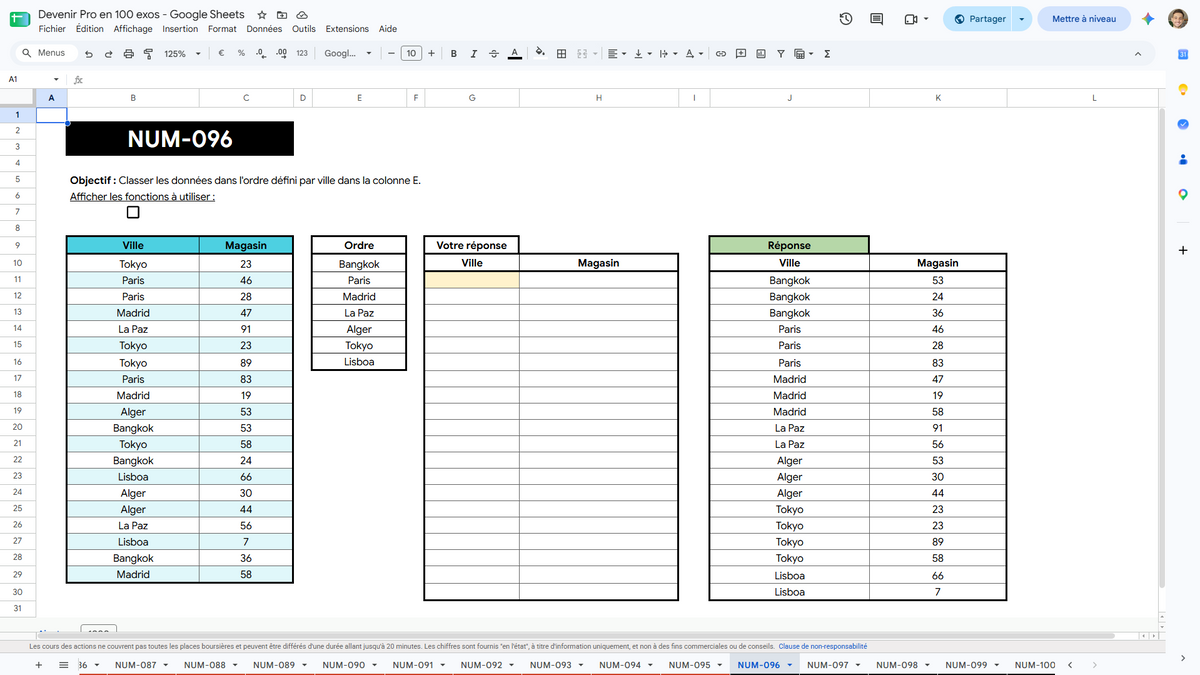Open the Name Box A1 dropdown arrow
Viewport: 1200px width, 675px height.
[x=55, y=79]
